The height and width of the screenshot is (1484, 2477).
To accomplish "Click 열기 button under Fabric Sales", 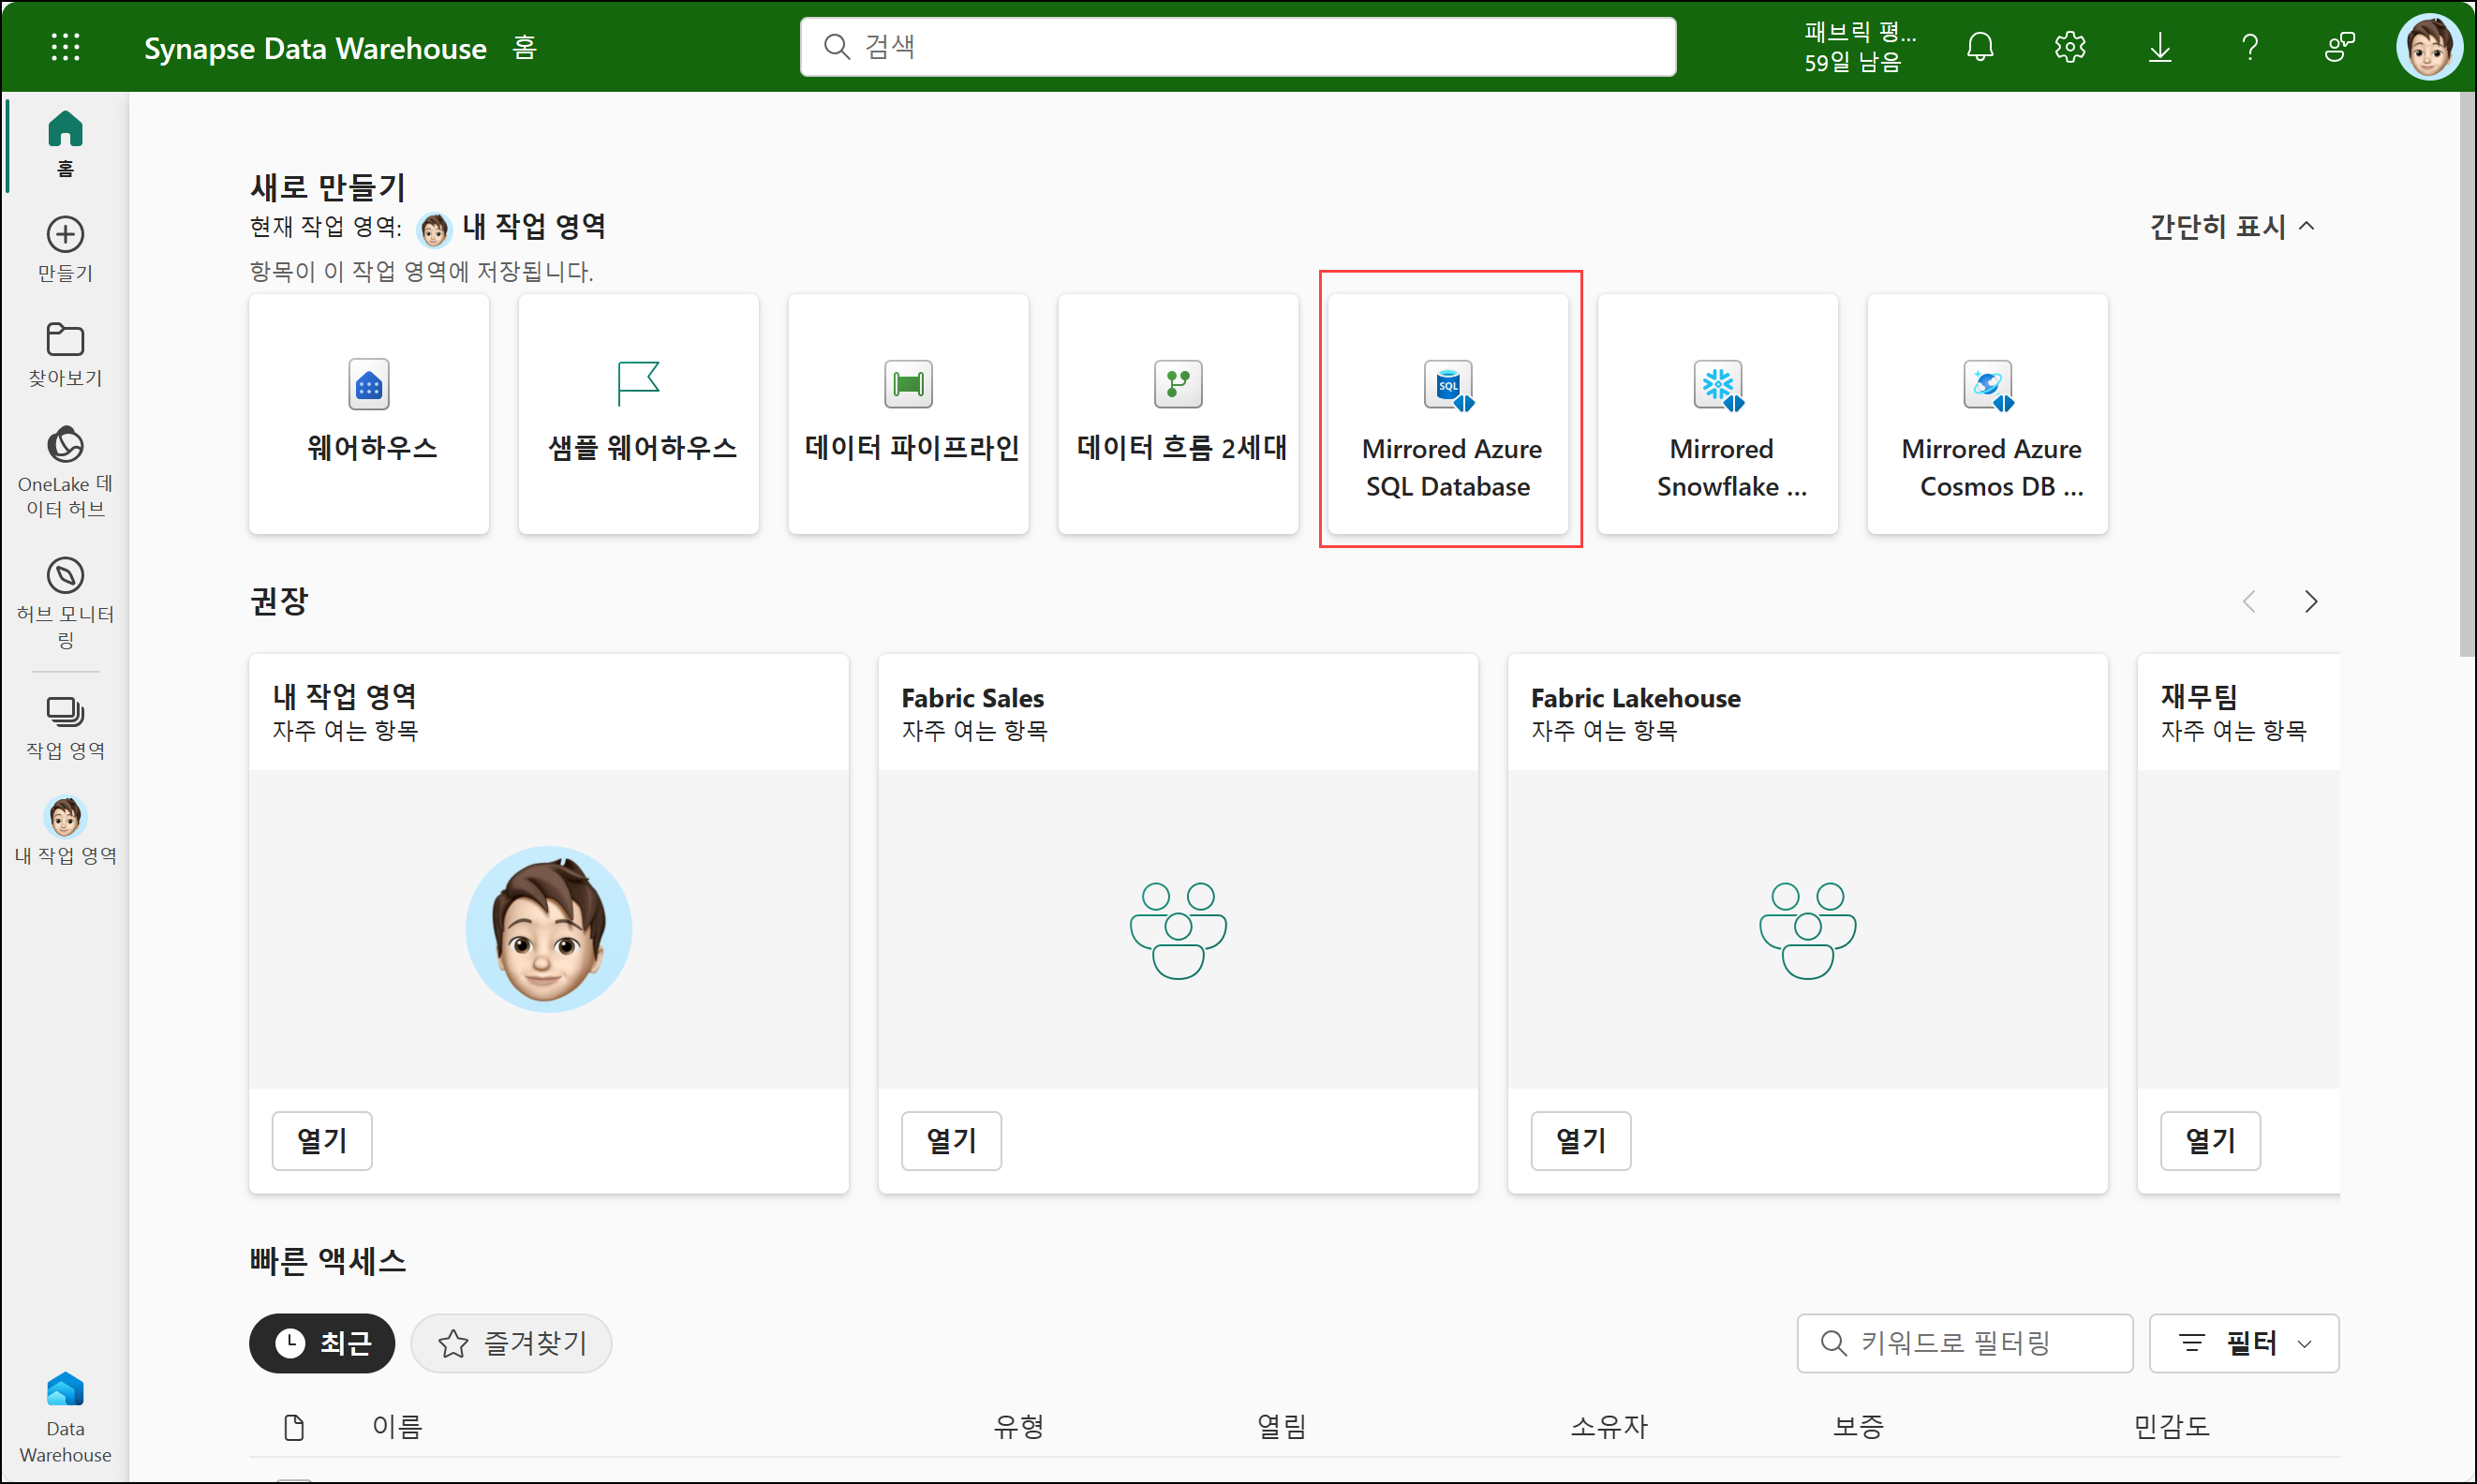I will (950, 1140).
